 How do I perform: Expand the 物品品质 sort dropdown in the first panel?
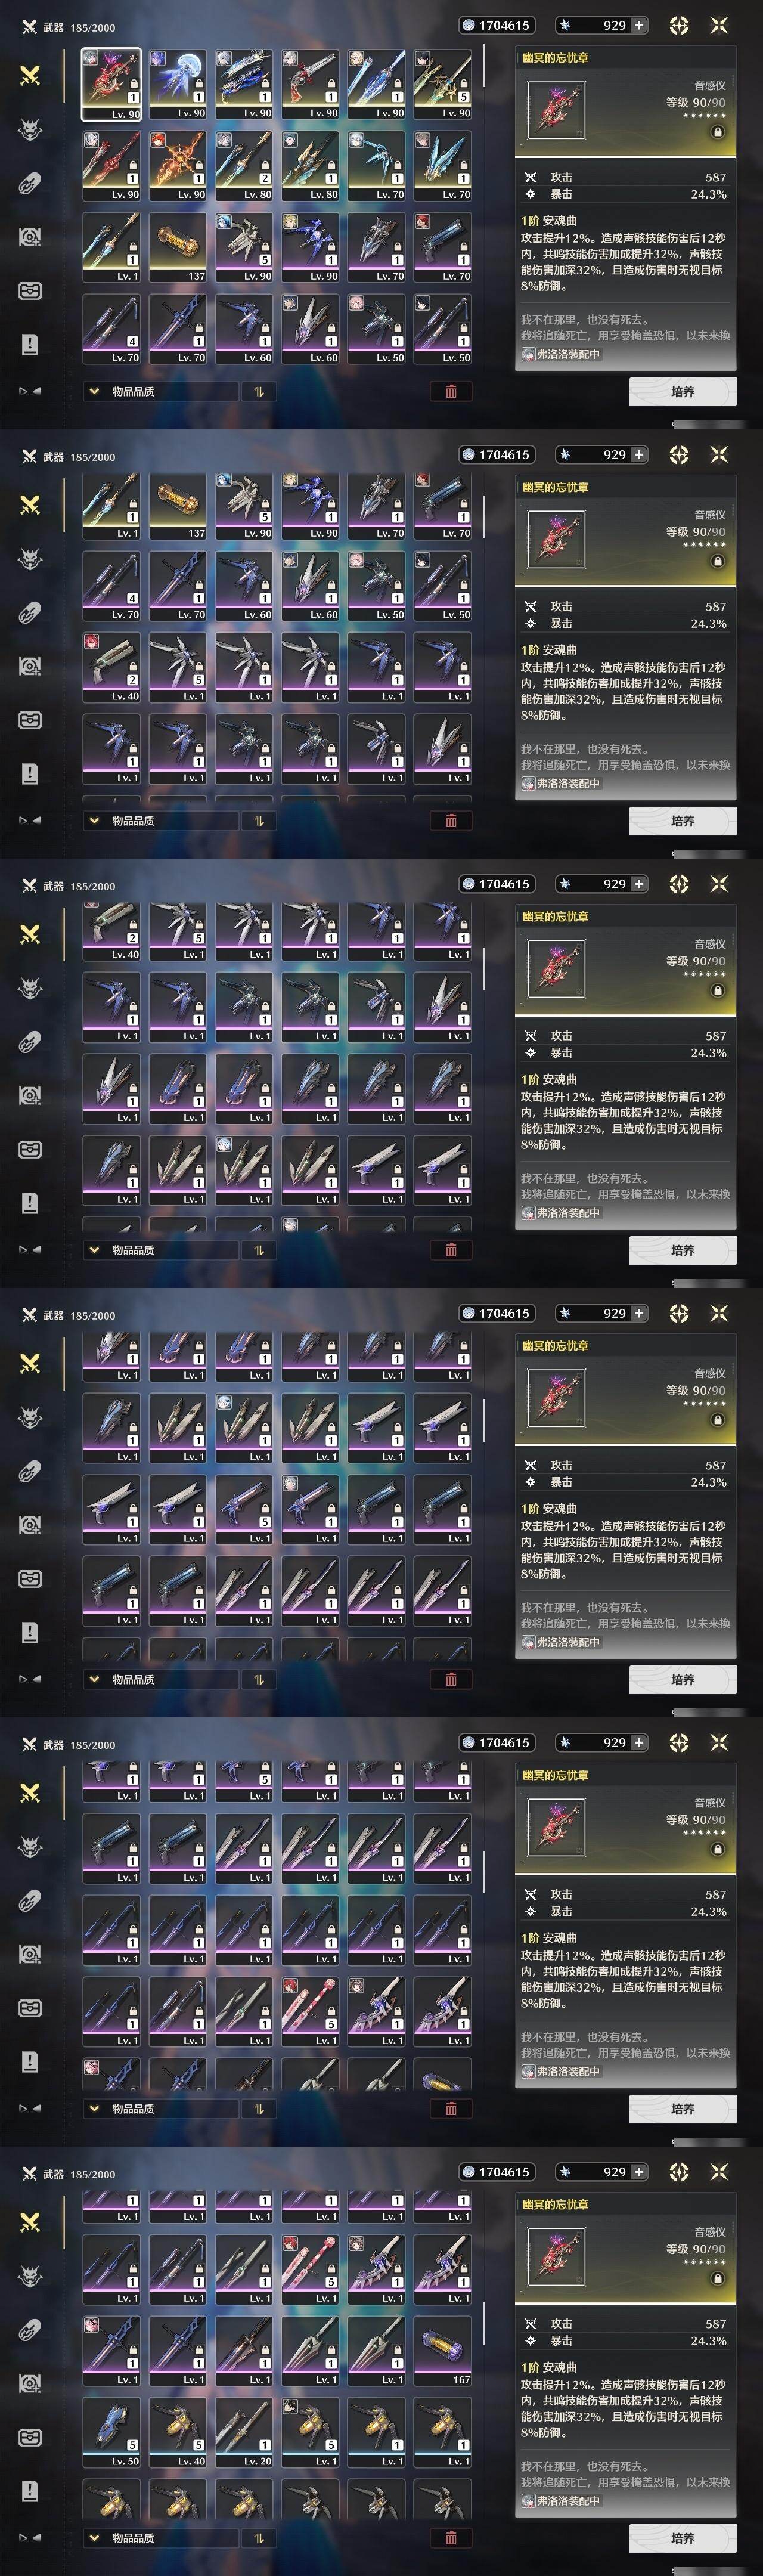161,391
